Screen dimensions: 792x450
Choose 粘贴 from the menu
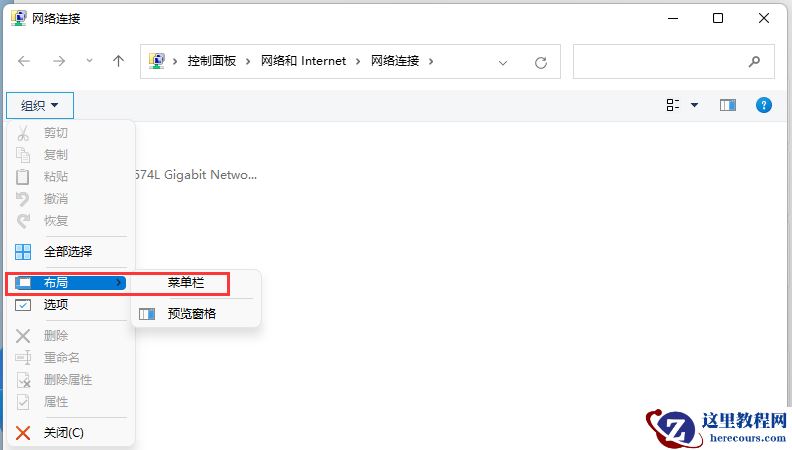71,177
